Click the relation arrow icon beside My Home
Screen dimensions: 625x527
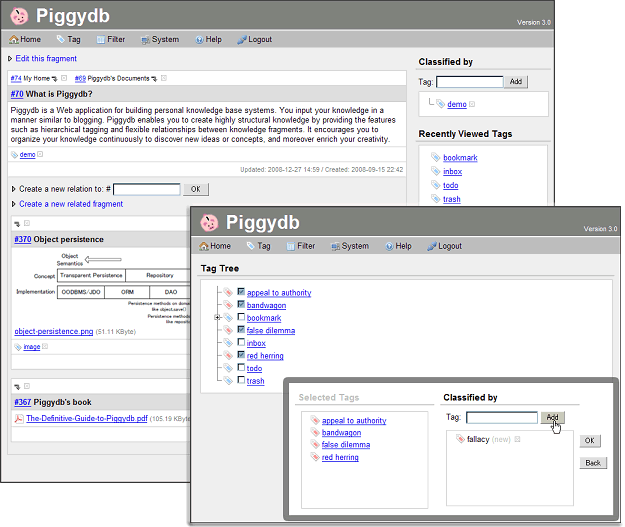(55, 79)
